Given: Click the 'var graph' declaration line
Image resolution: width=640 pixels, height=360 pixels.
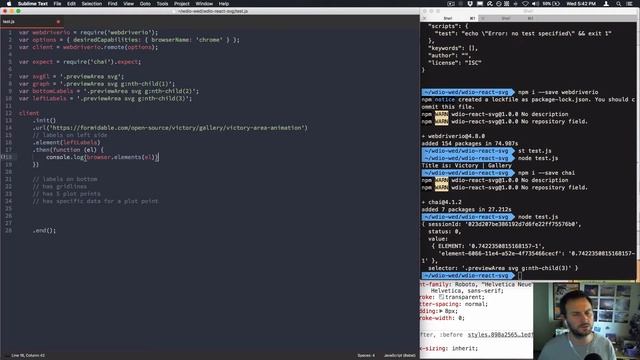Looking at the screenshot, I should coord(97,84).
